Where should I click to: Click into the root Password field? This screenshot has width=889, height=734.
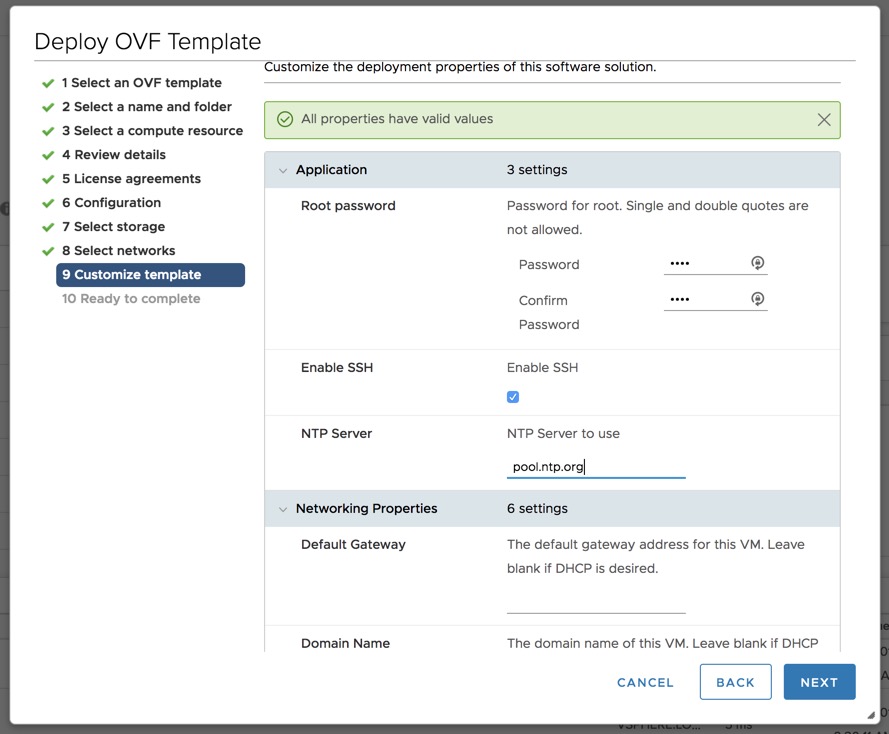[x=704, y=264]
